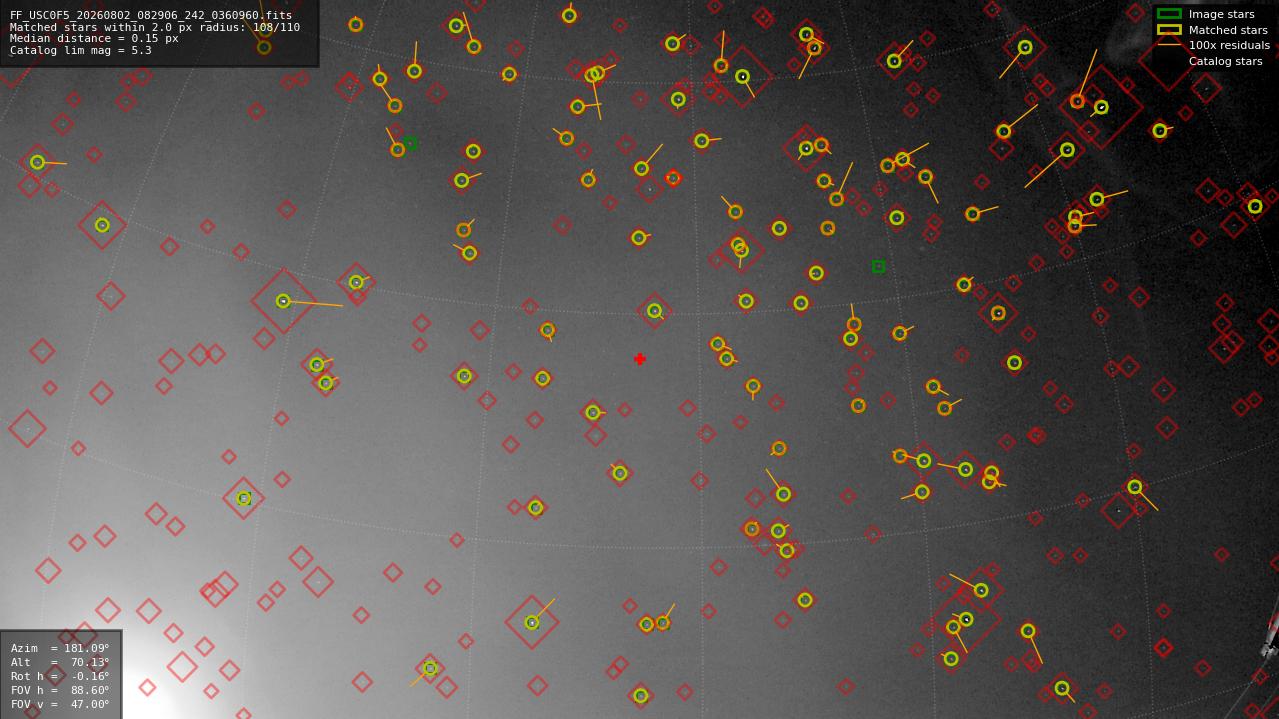Click the yellow Matched stars legend box
1279x719 pixels.
click(x=1169, y=29)
